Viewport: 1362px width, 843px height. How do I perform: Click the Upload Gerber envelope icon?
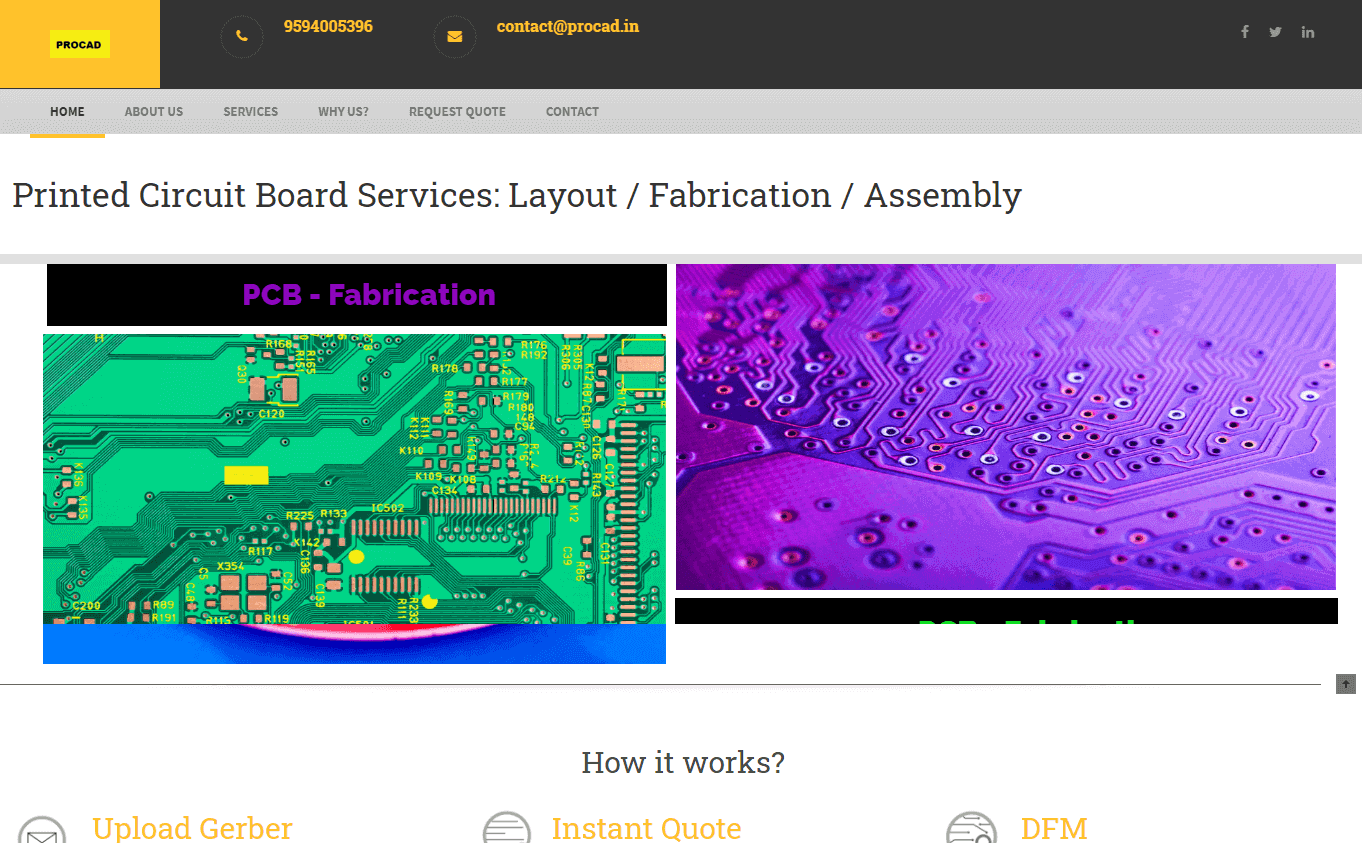click(42, 832)
